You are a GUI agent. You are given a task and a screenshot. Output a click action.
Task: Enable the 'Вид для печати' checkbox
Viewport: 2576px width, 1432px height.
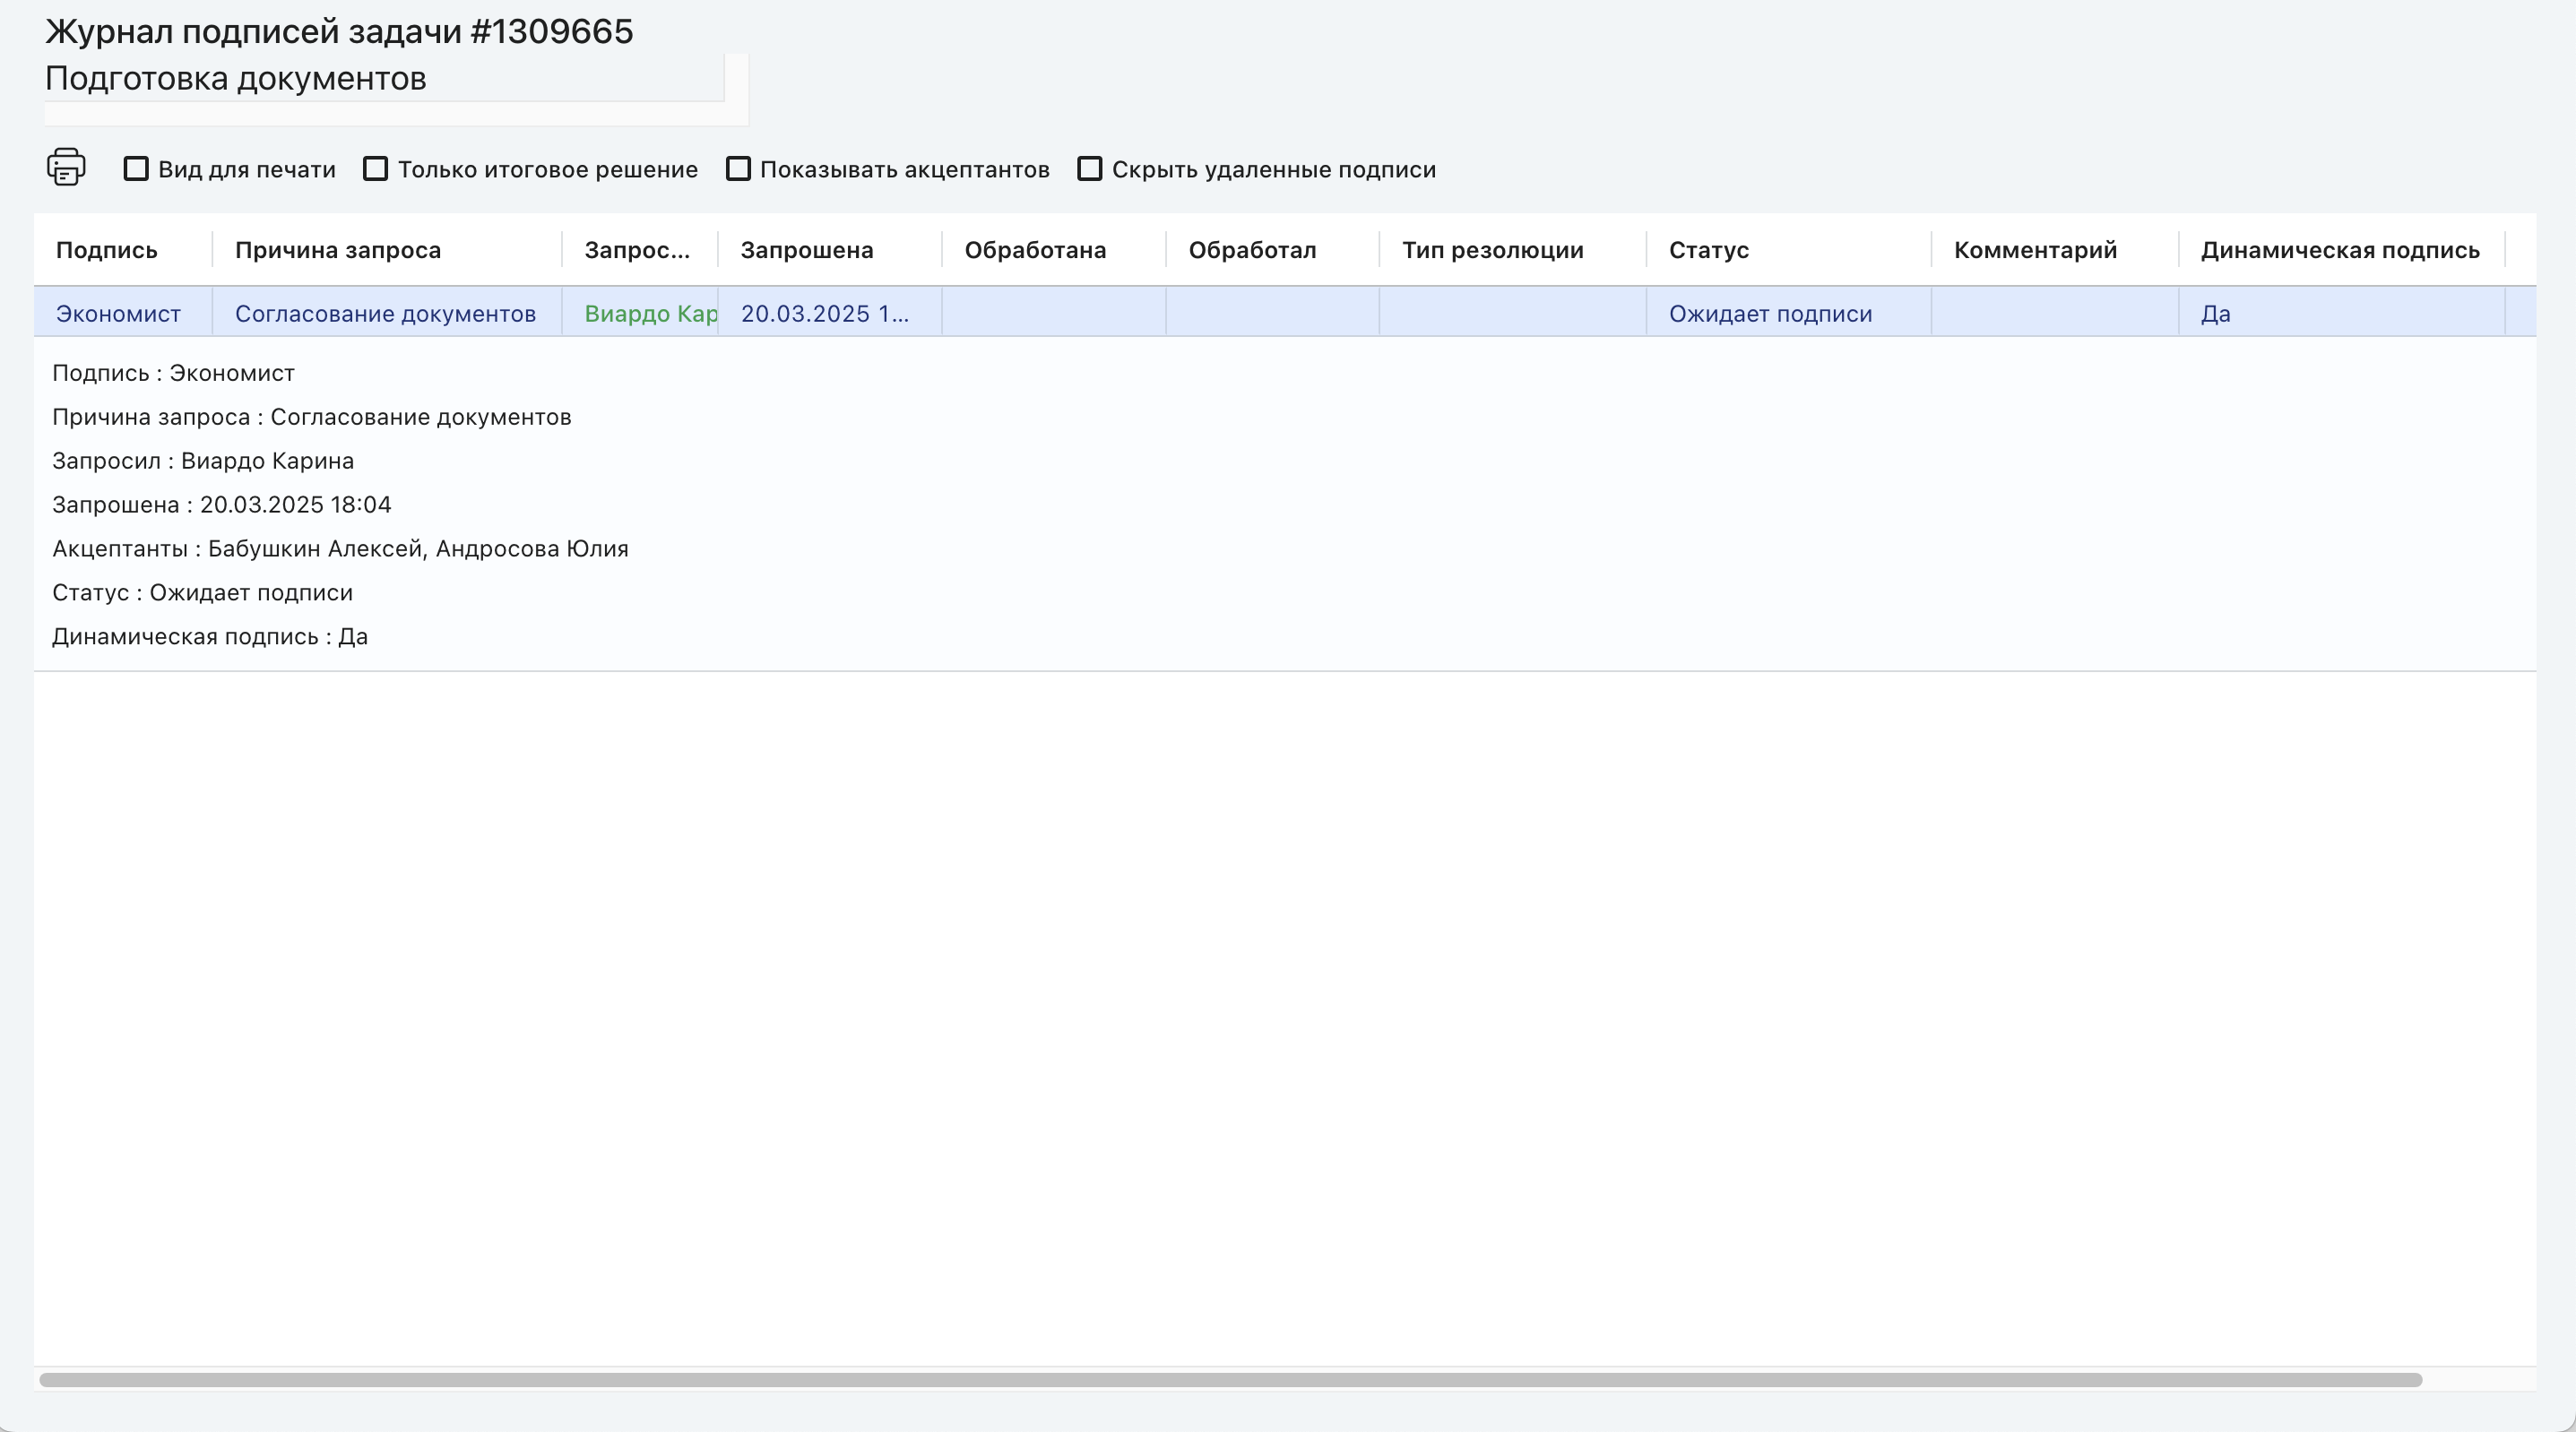[136, 169]
